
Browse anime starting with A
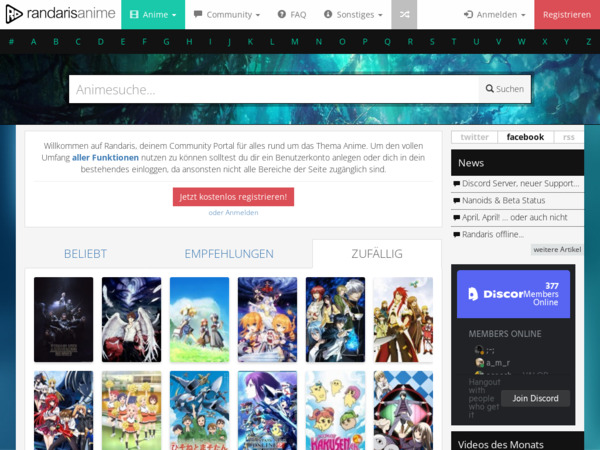(34, 41)
